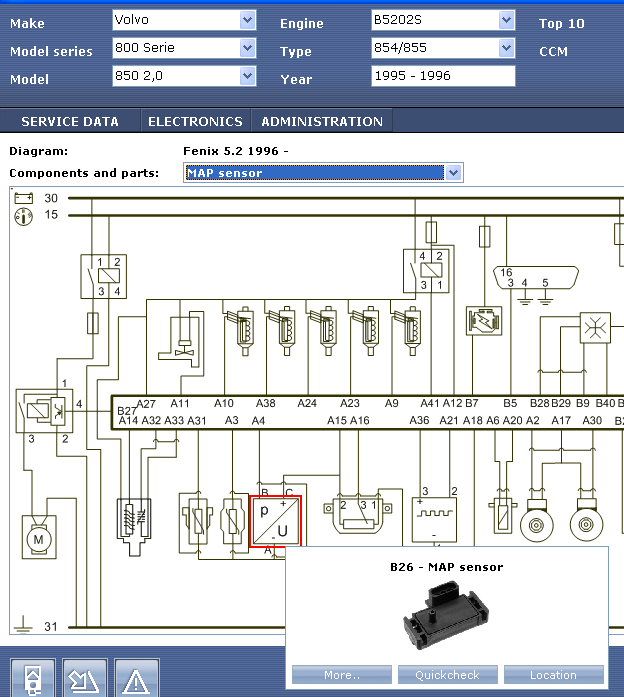Open the Model dropdown showing 850 2,0
The width and height of the screenshot is (624, 697).
click(x=184, y=76)
